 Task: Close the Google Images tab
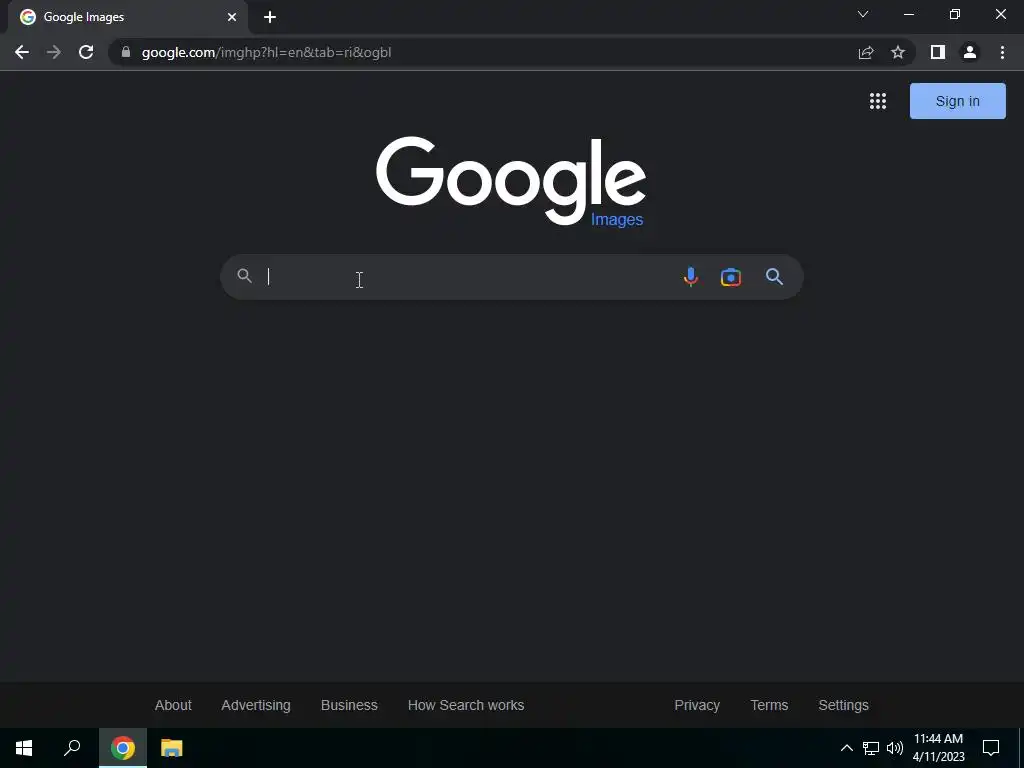(232, 17)
